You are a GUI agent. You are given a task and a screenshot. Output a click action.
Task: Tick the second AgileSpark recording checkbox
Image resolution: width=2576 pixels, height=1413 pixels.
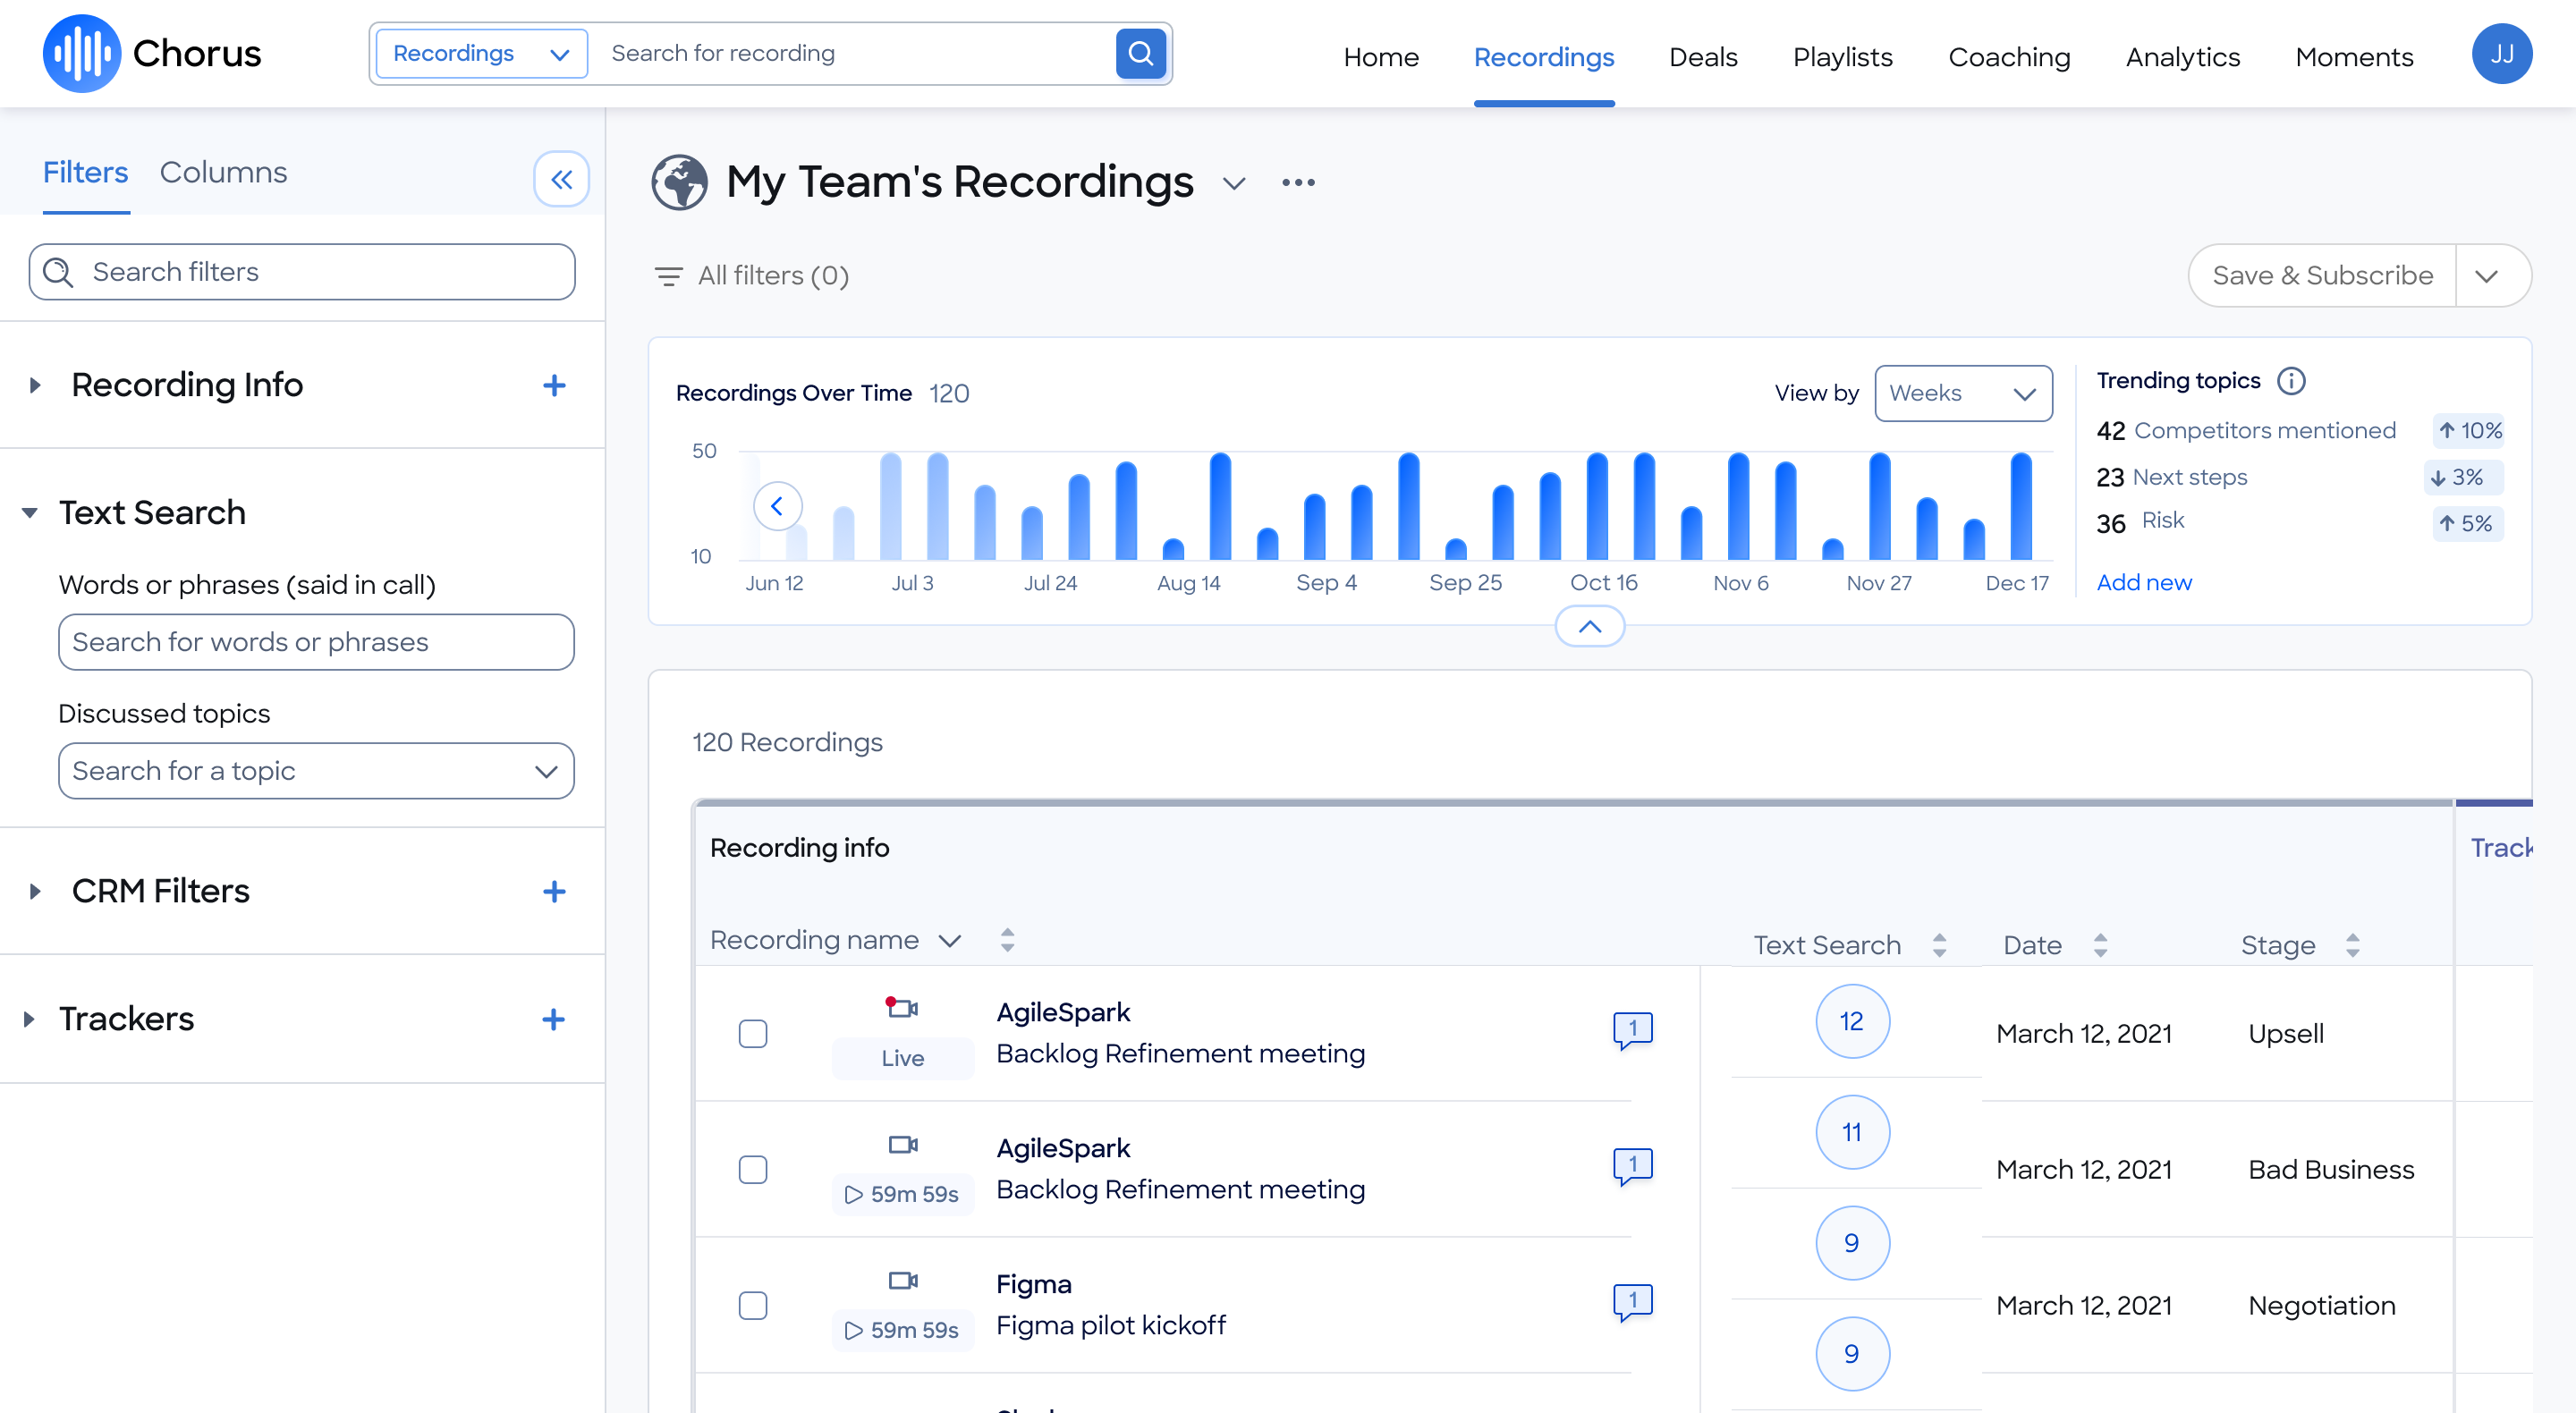pyautogui.click(x=753, y=1169)
